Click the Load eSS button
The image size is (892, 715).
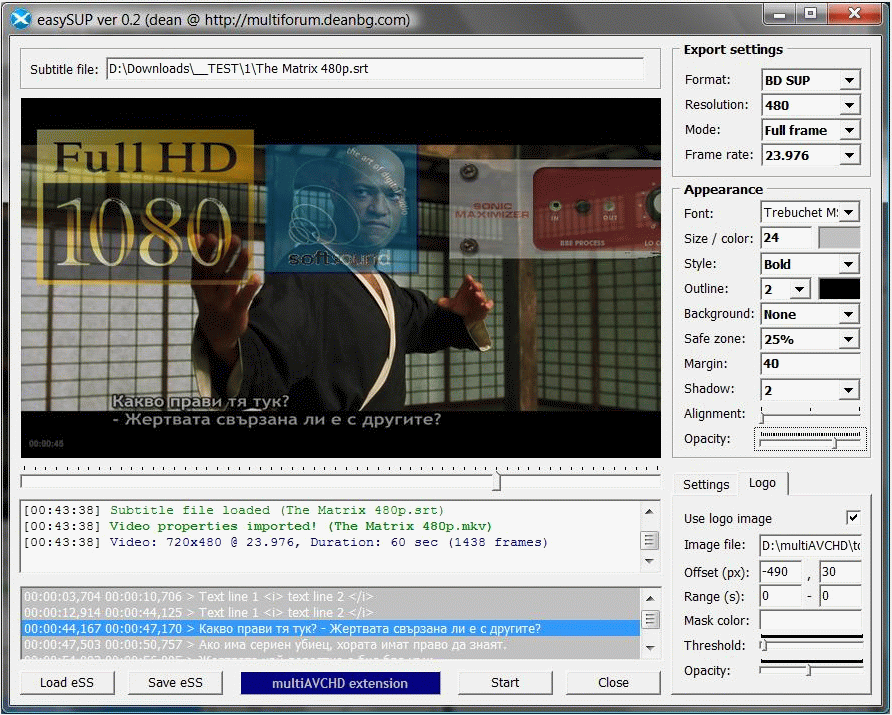67,683
